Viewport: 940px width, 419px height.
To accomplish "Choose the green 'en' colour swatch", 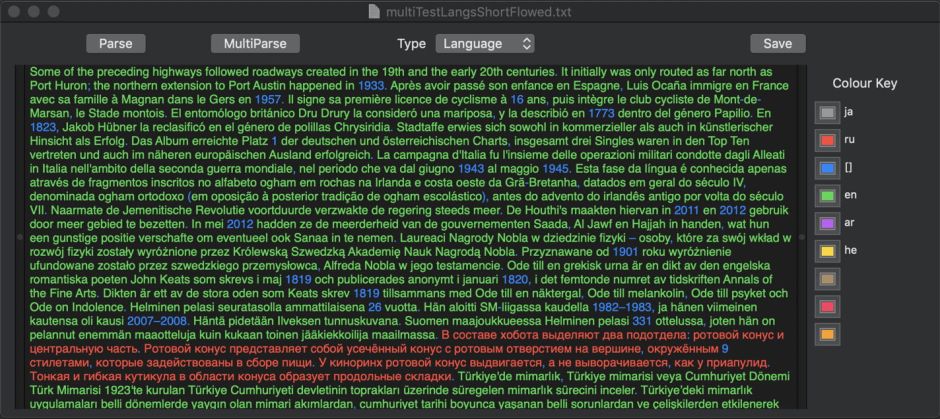I will pyautogui.click(x=827, y=196).
